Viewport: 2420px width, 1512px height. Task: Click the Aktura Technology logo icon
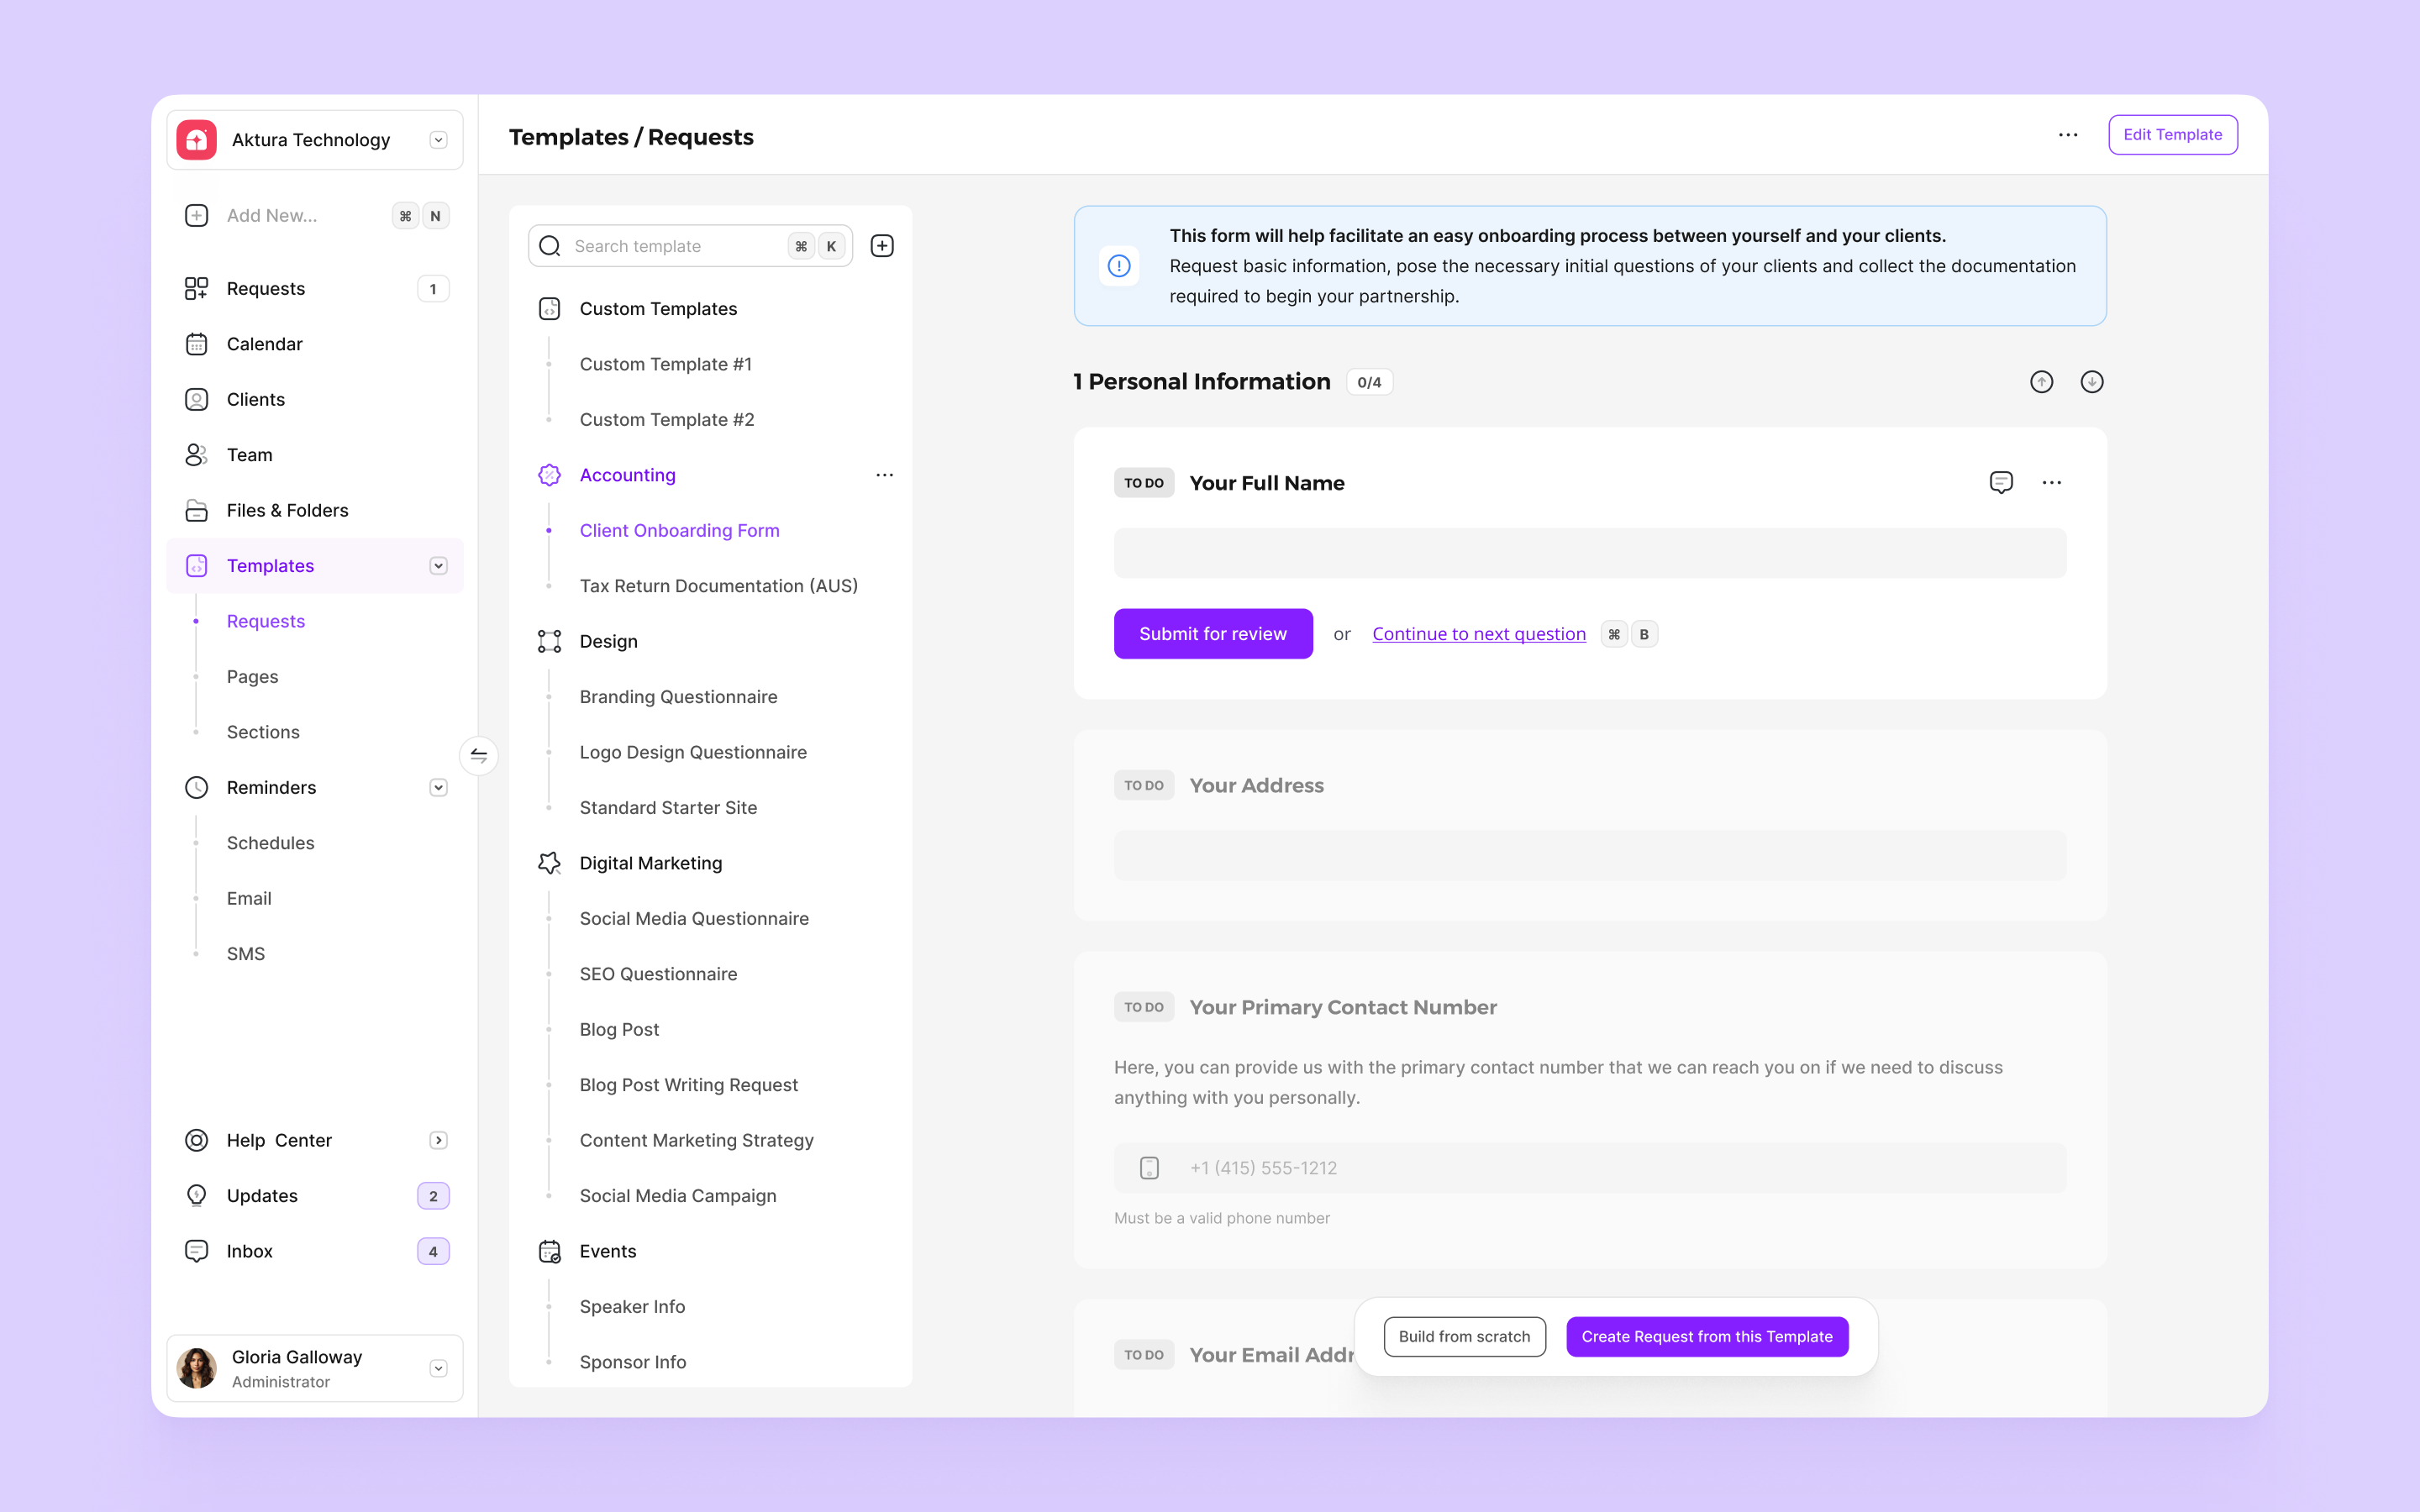[x=197, y=140]
